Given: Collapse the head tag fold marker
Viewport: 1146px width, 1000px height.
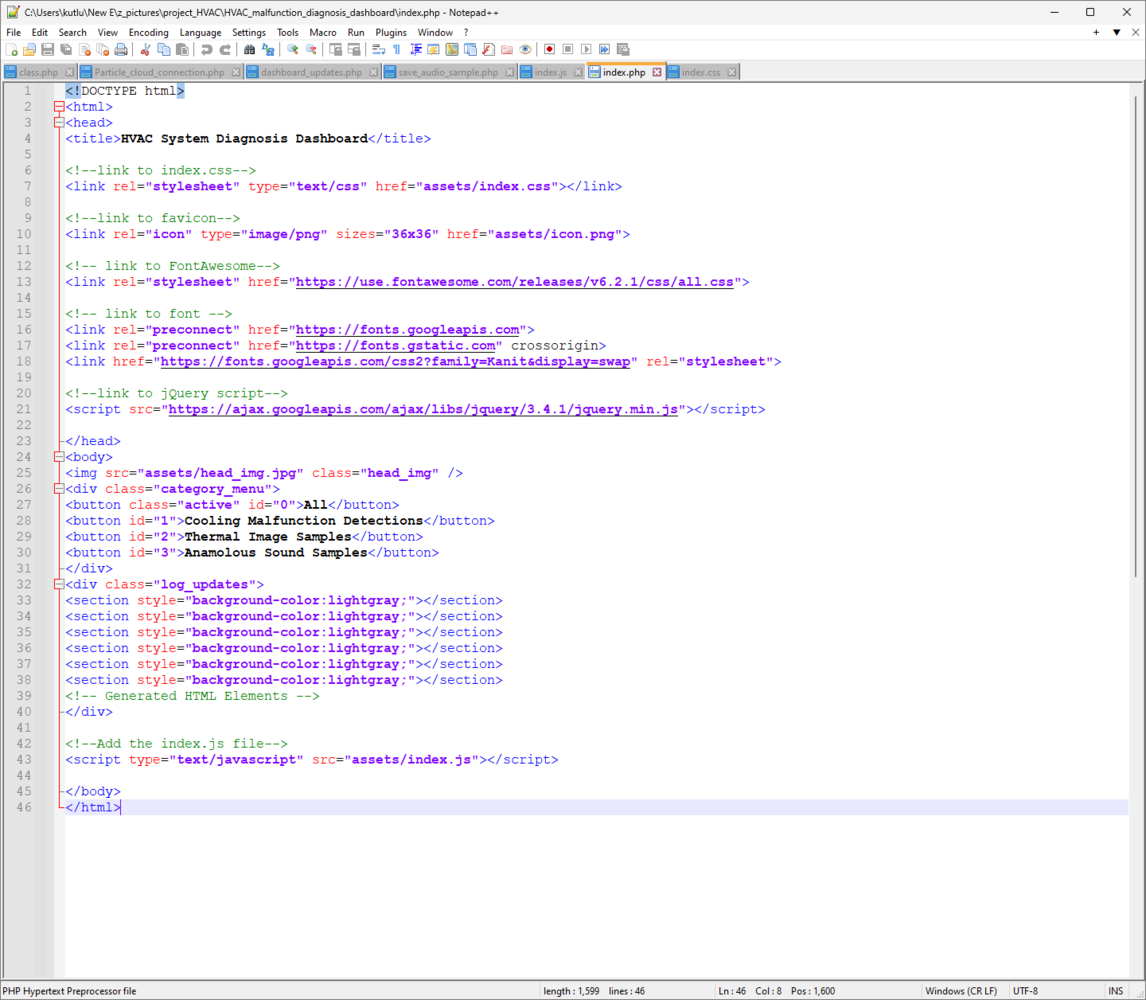Looking at the screenshot, I should click(59, 123).
